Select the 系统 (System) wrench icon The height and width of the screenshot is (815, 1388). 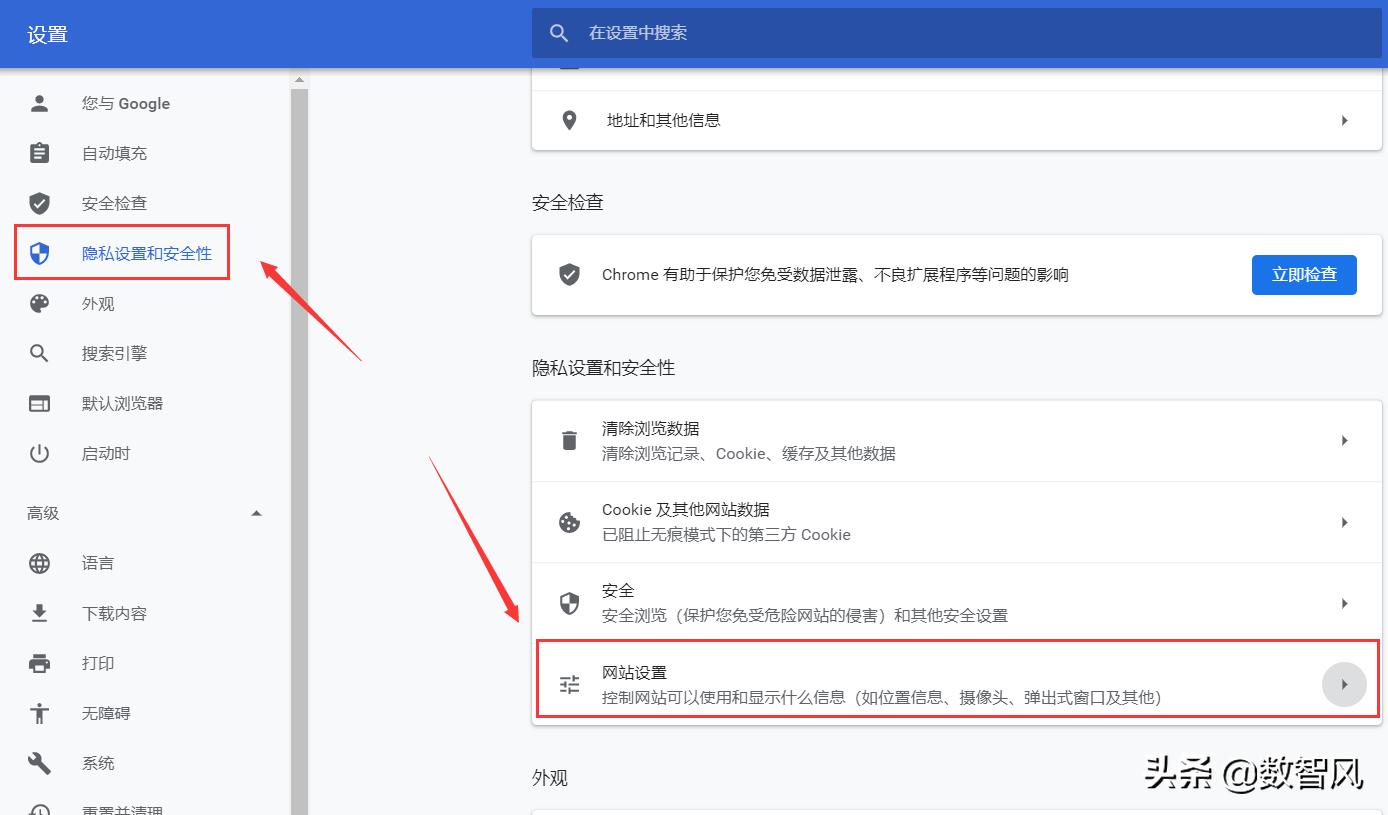point(39,763)
